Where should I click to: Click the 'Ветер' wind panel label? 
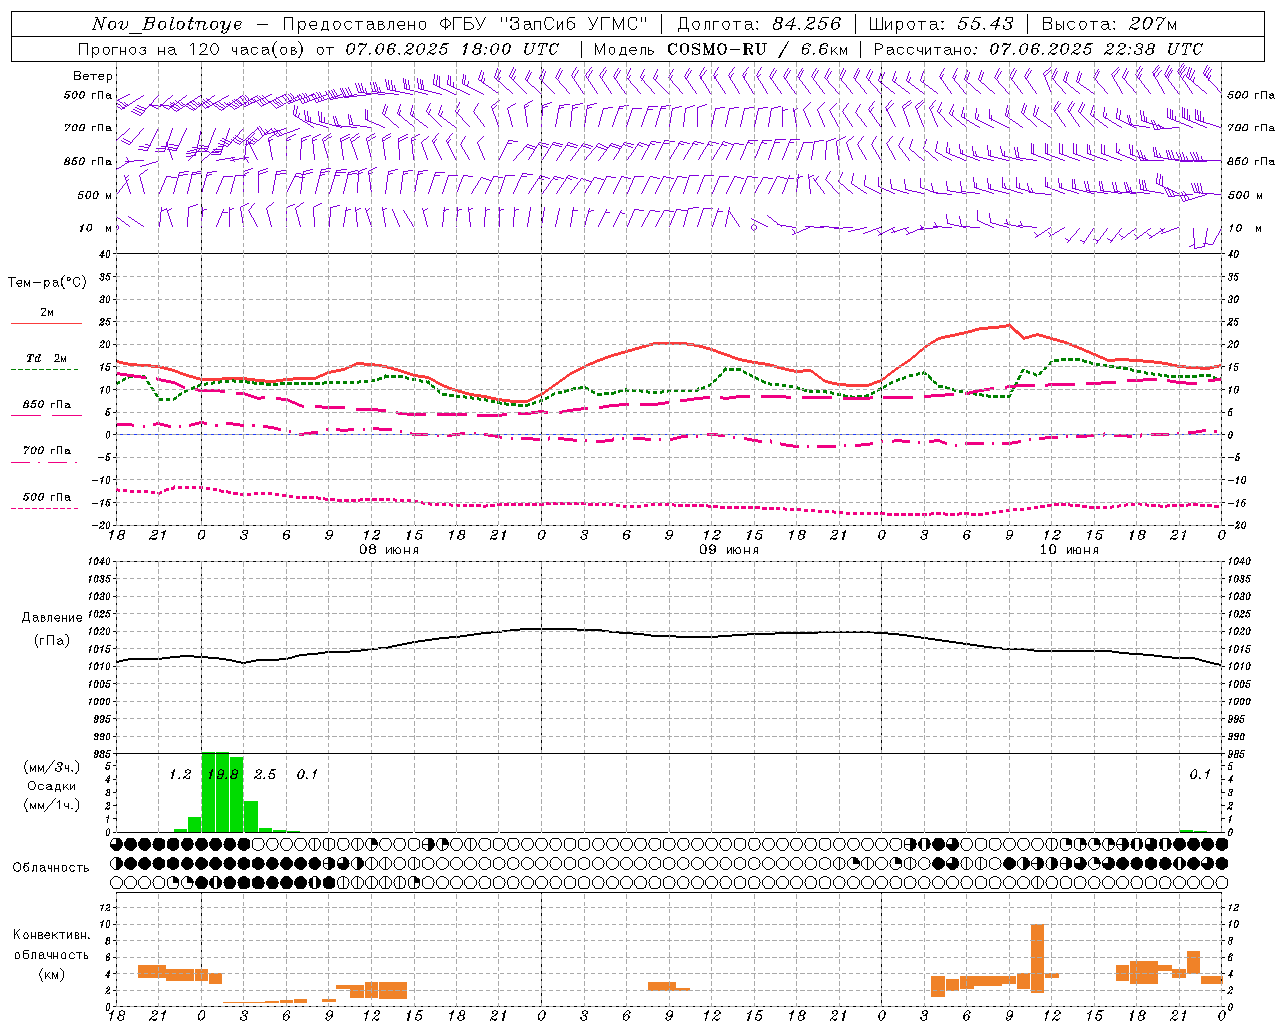click(93, 76)
